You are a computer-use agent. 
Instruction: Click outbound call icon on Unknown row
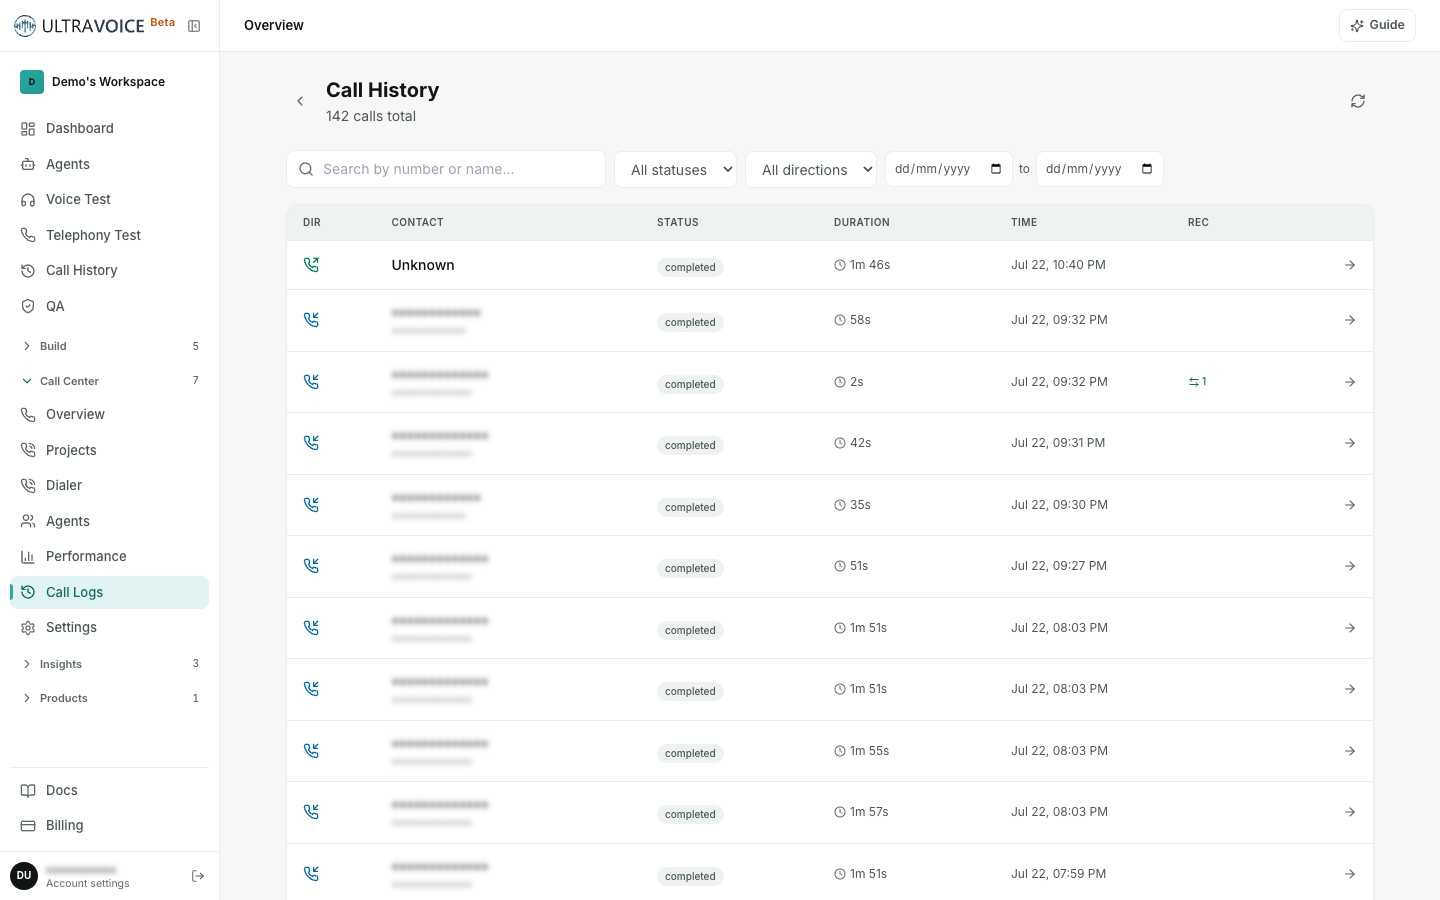[x=311, y=265]
